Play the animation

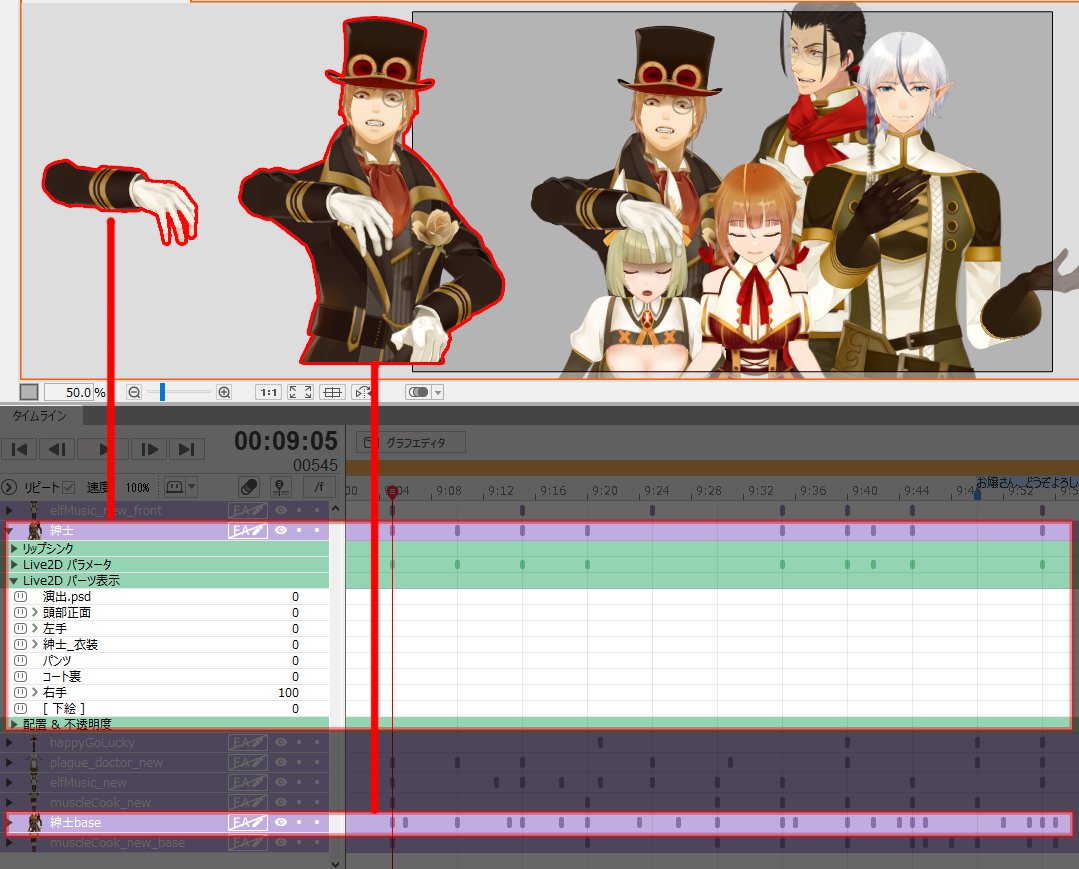103,449
